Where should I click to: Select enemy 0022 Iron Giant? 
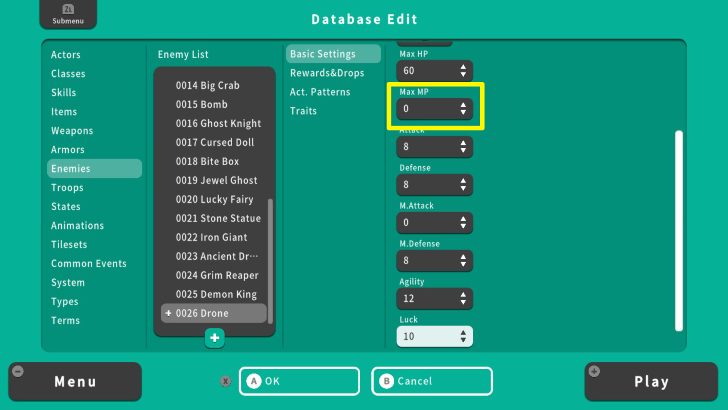(x=214, y=238)
